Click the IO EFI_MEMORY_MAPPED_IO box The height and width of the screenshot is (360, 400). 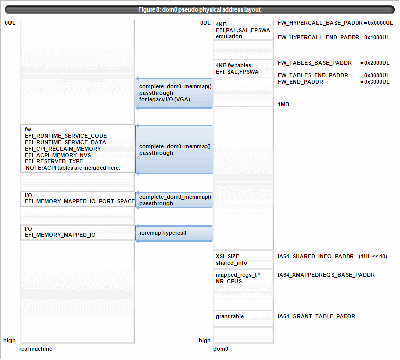pyautogui.click(x=78, y=233)
